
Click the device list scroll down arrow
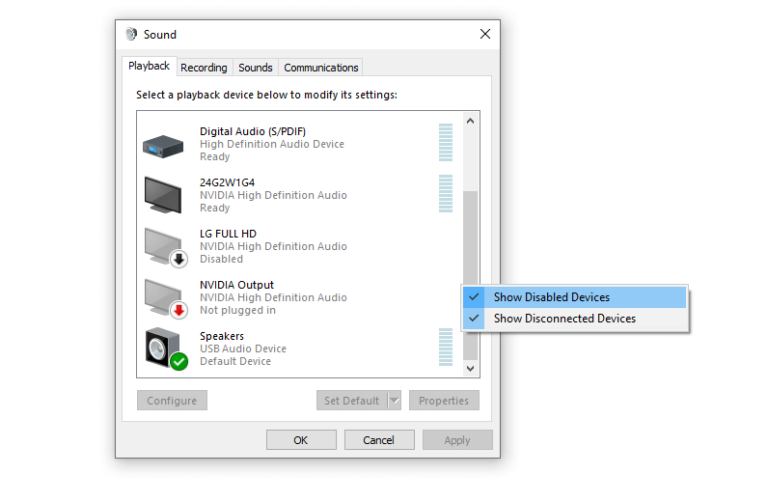(470, 368)
